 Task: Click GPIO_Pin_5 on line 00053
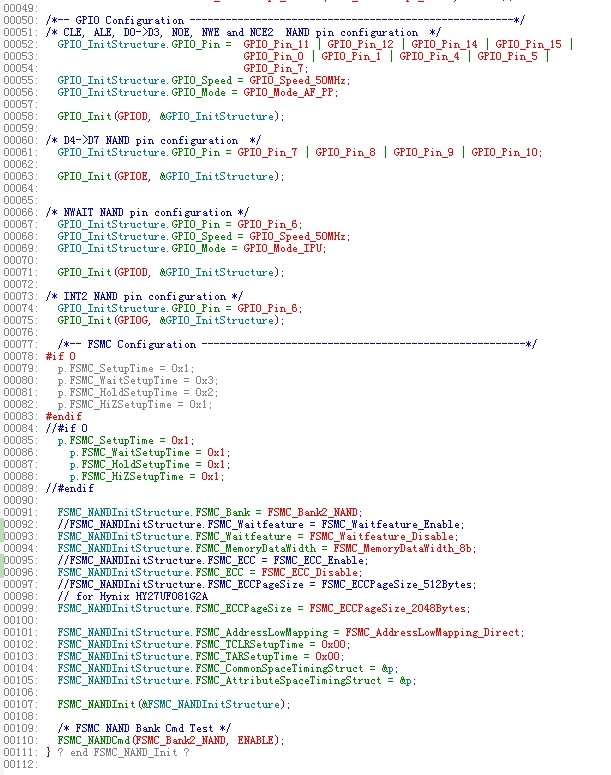(508, 56)
